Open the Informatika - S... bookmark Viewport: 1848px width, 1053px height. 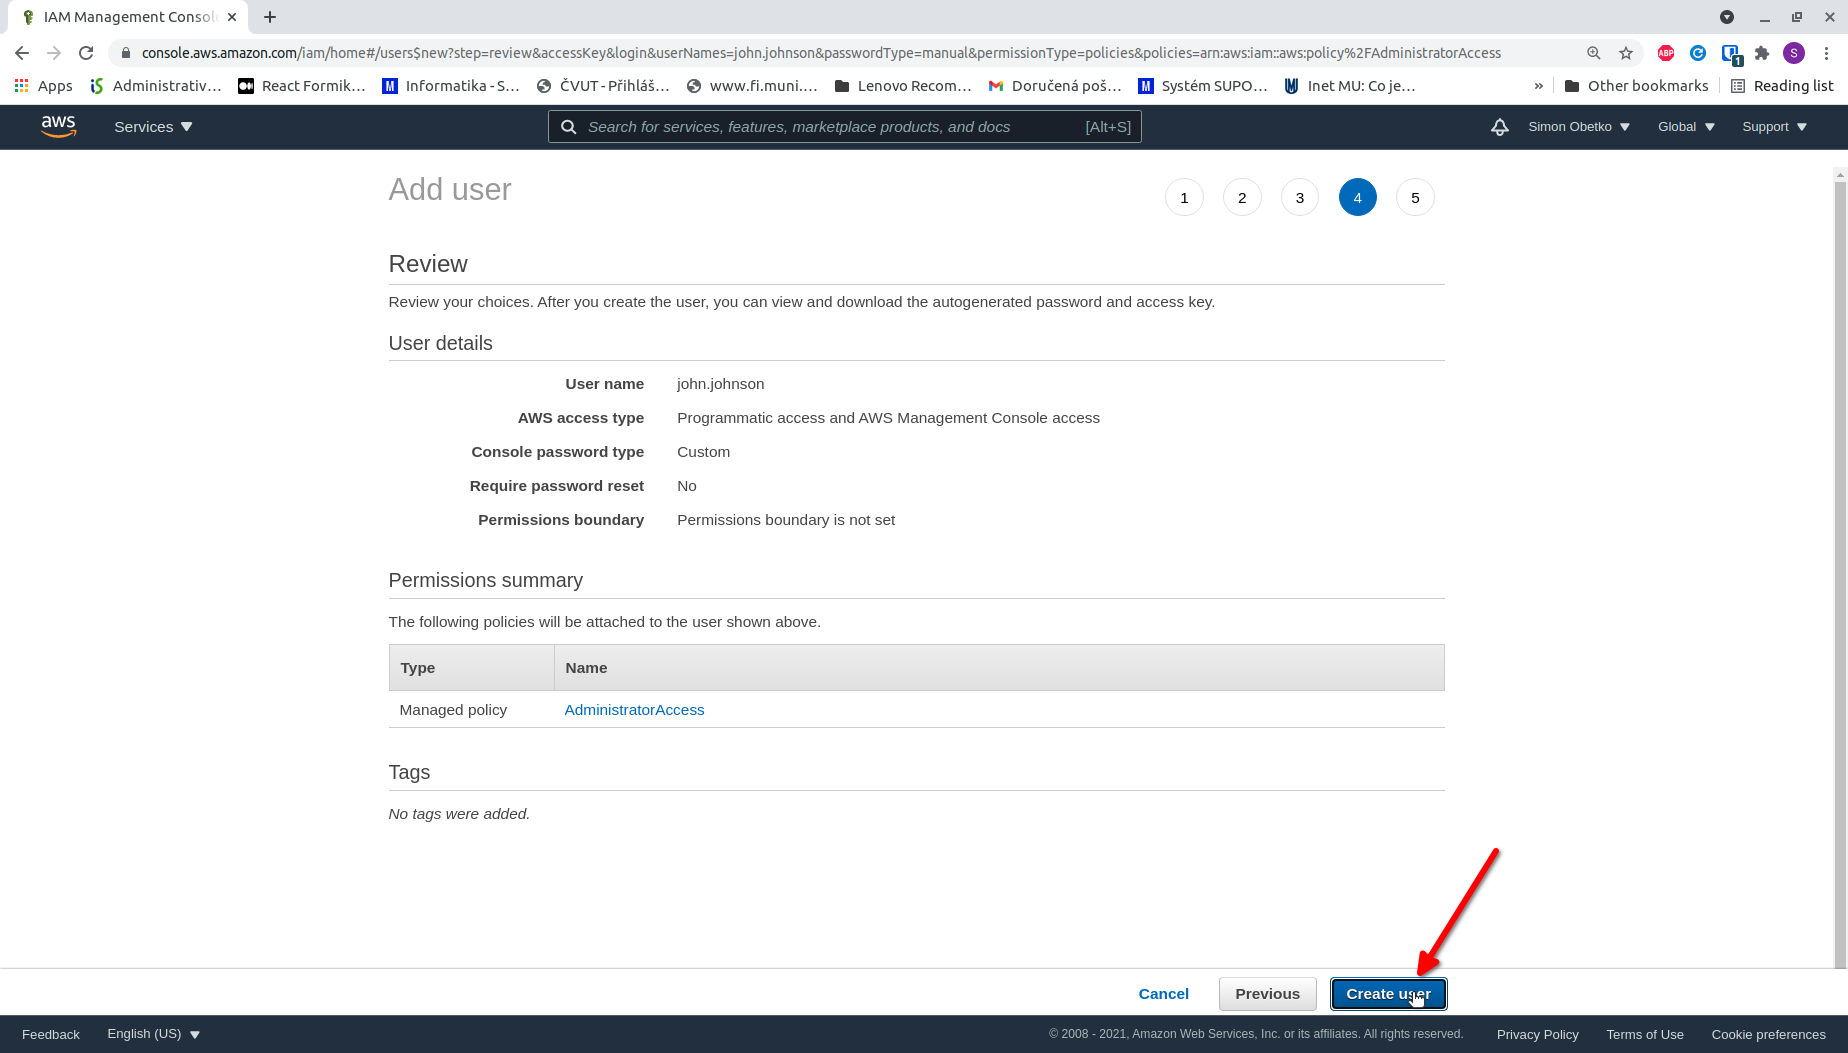451,86
